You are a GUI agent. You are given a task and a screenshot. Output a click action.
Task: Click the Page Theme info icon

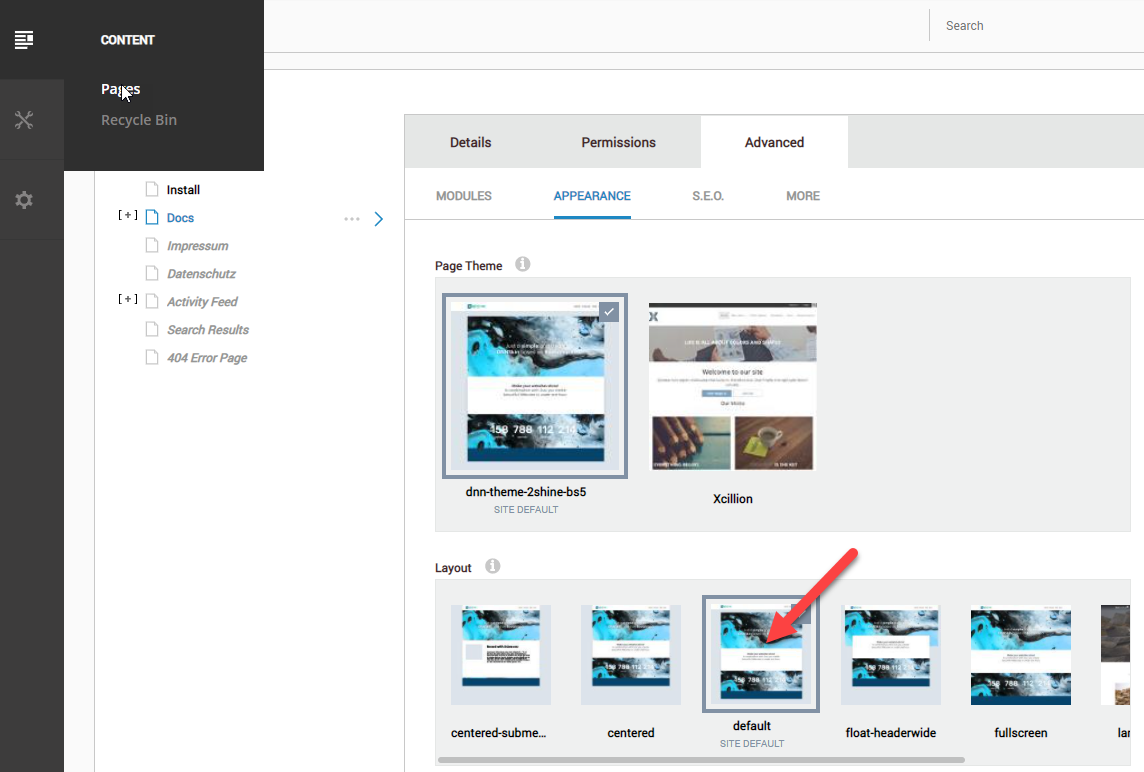pos(522,265)
